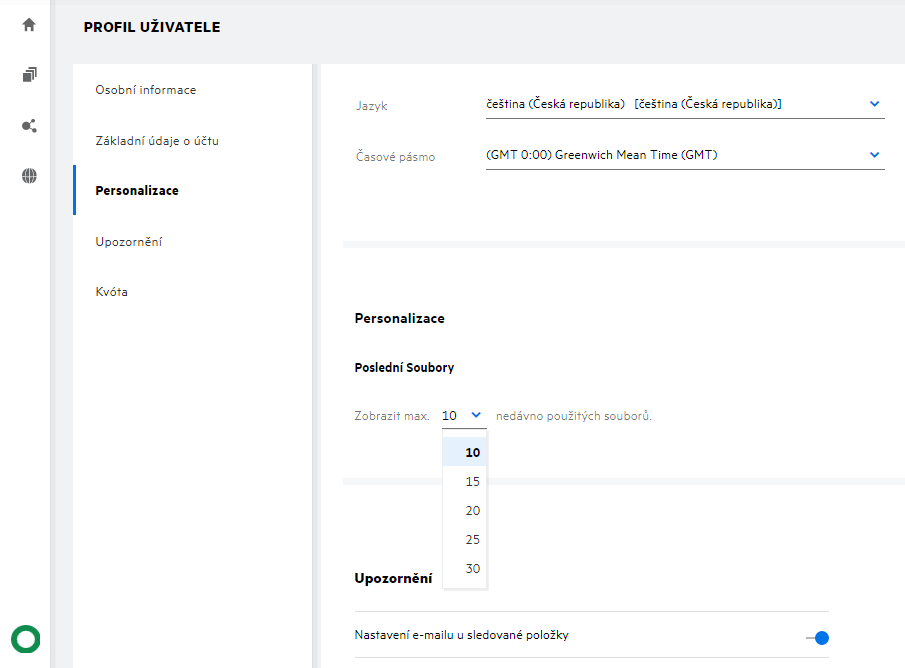This screenshot has width=905, height=668.
Task: Open Základní údaje o účtu section
Action: [157, 141]
